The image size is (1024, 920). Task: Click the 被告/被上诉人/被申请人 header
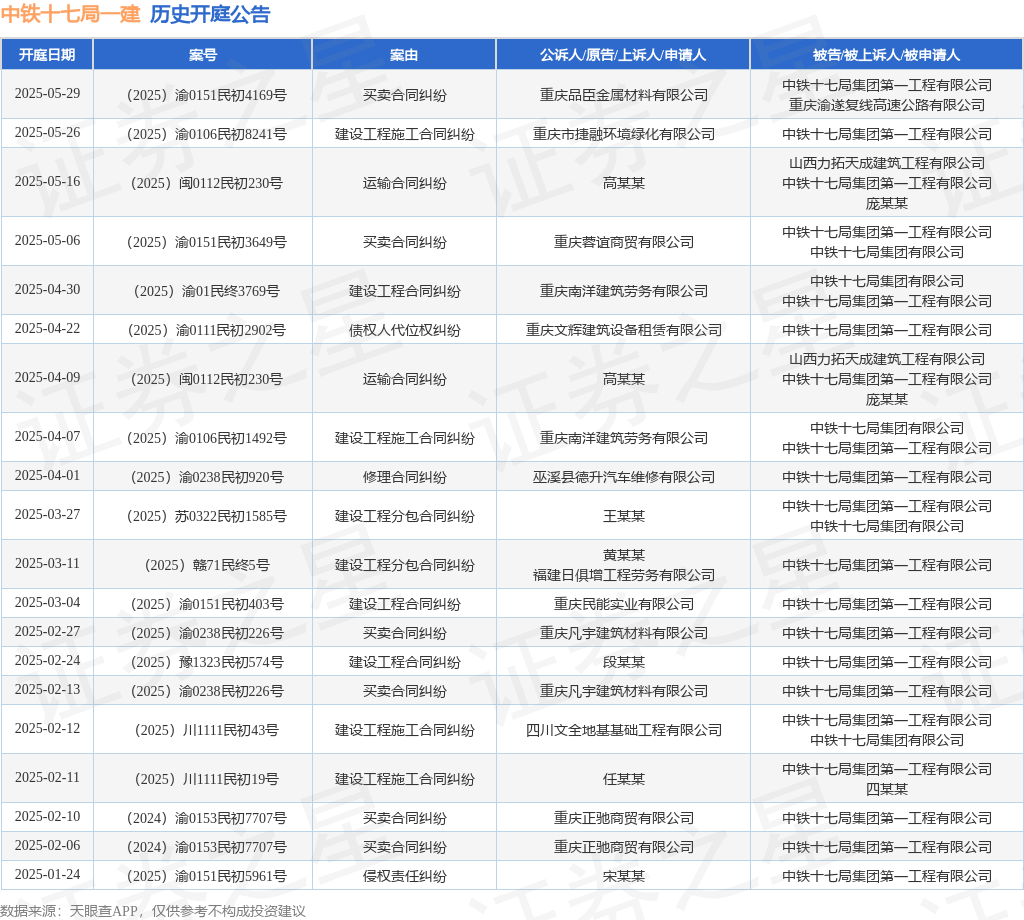pyautogui.click(x=886, y=55)
